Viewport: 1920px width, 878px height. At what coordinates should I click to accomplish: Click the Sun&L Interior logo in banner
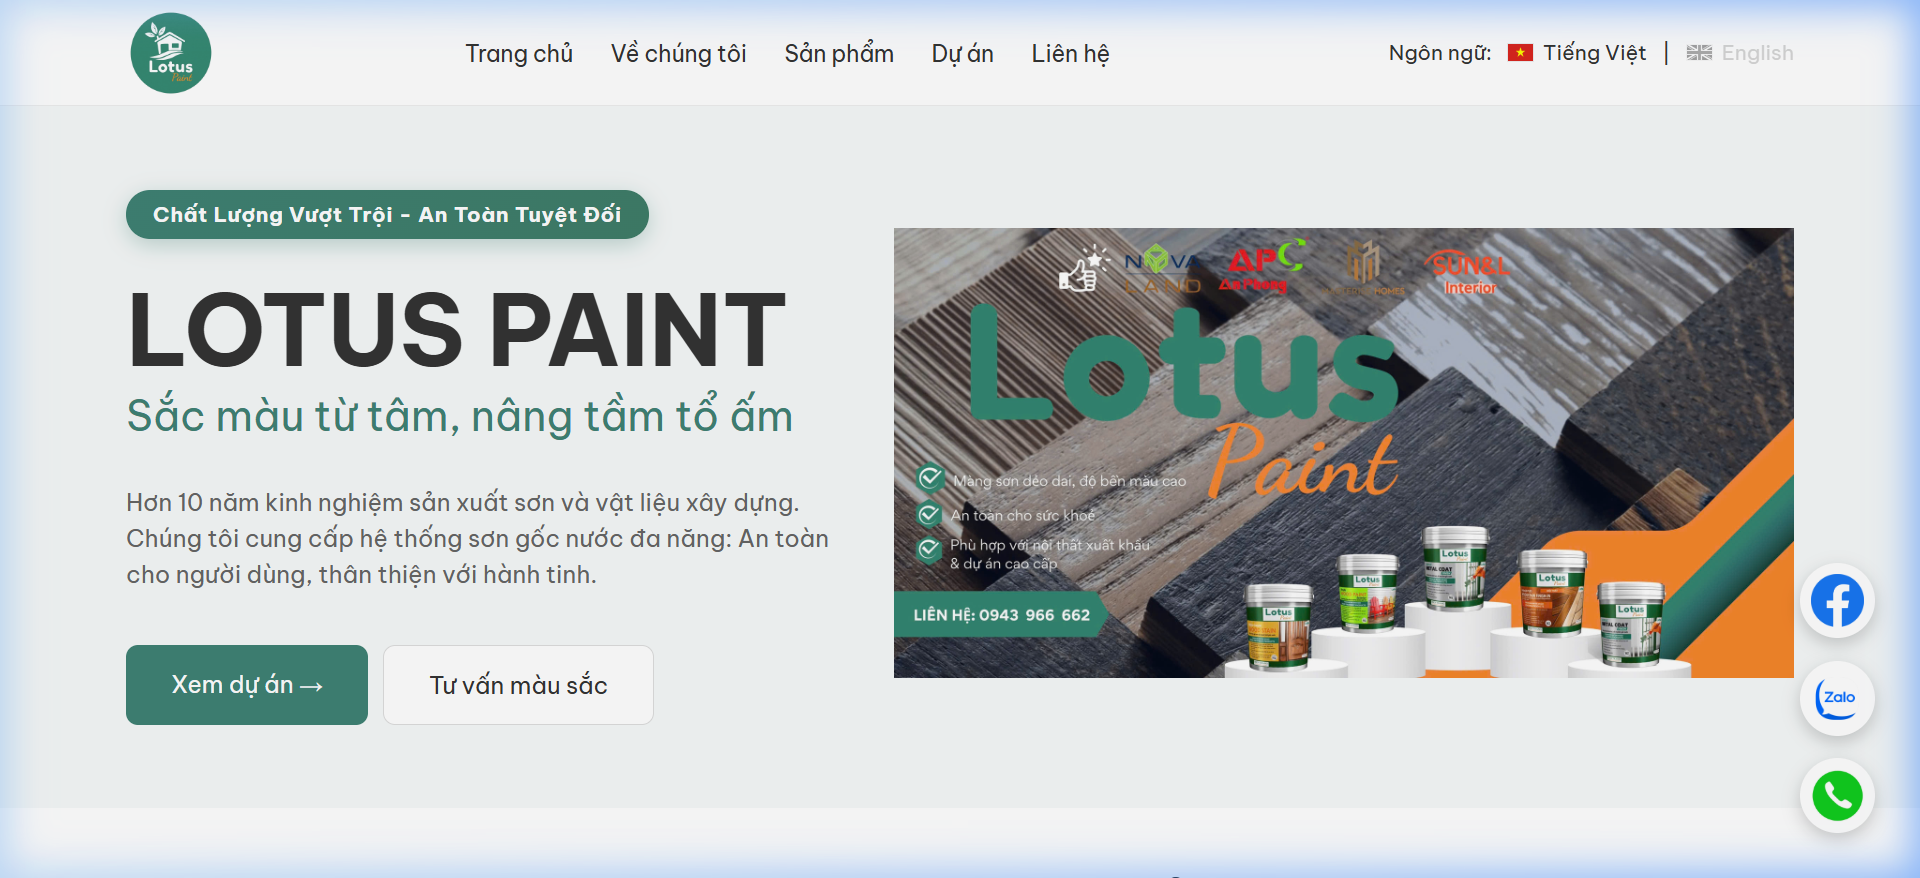[x=1469, y=273]
